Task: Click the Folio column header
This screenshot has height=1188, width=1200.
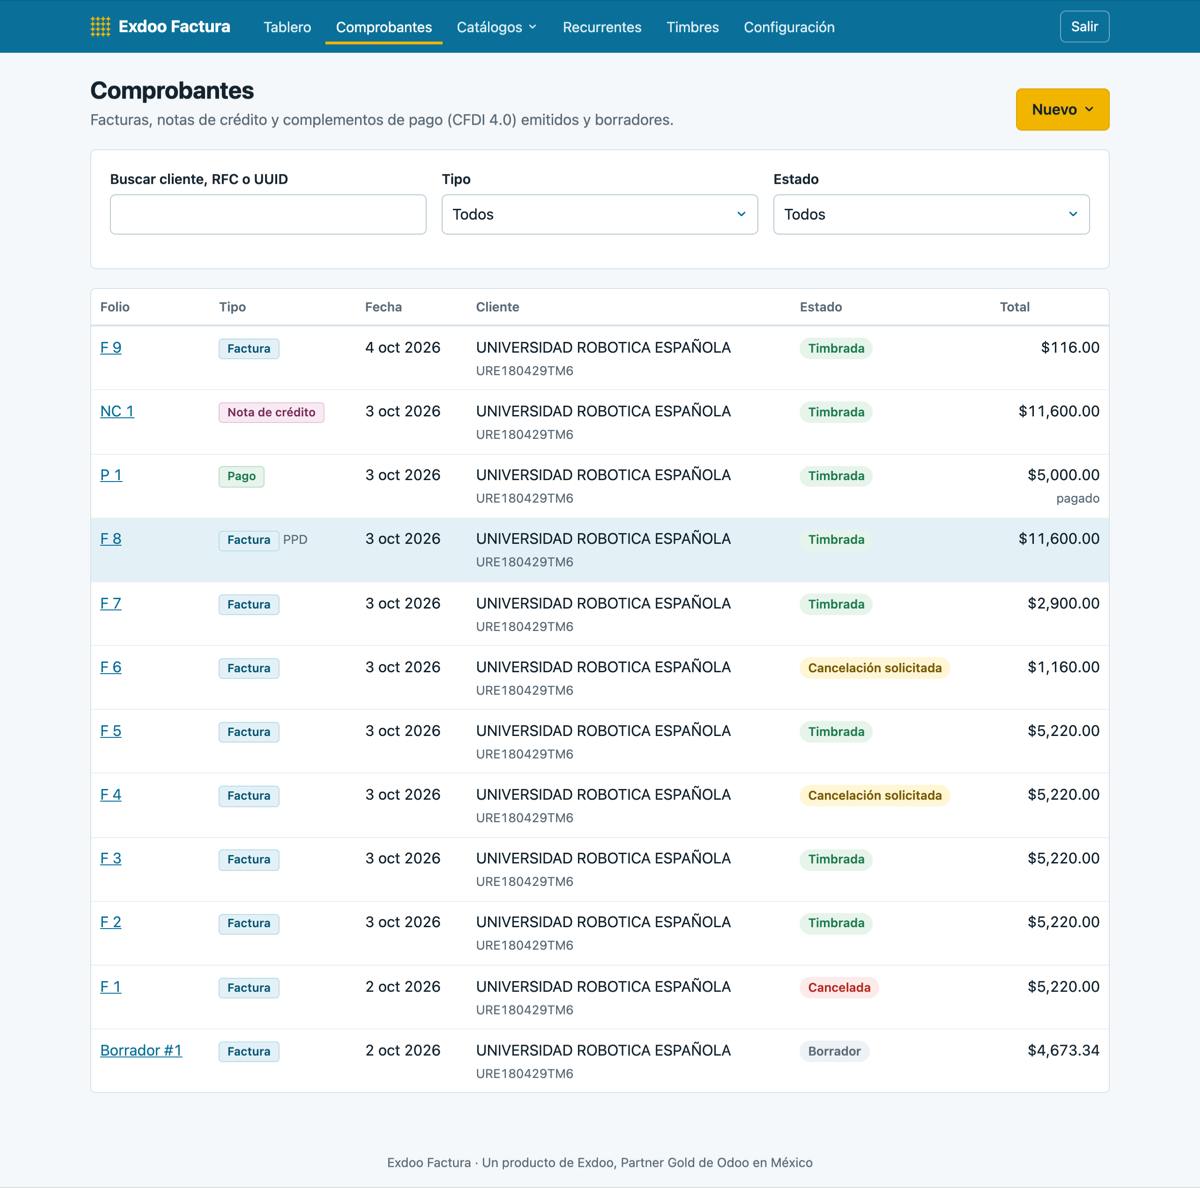Action: tap(115, 307)
